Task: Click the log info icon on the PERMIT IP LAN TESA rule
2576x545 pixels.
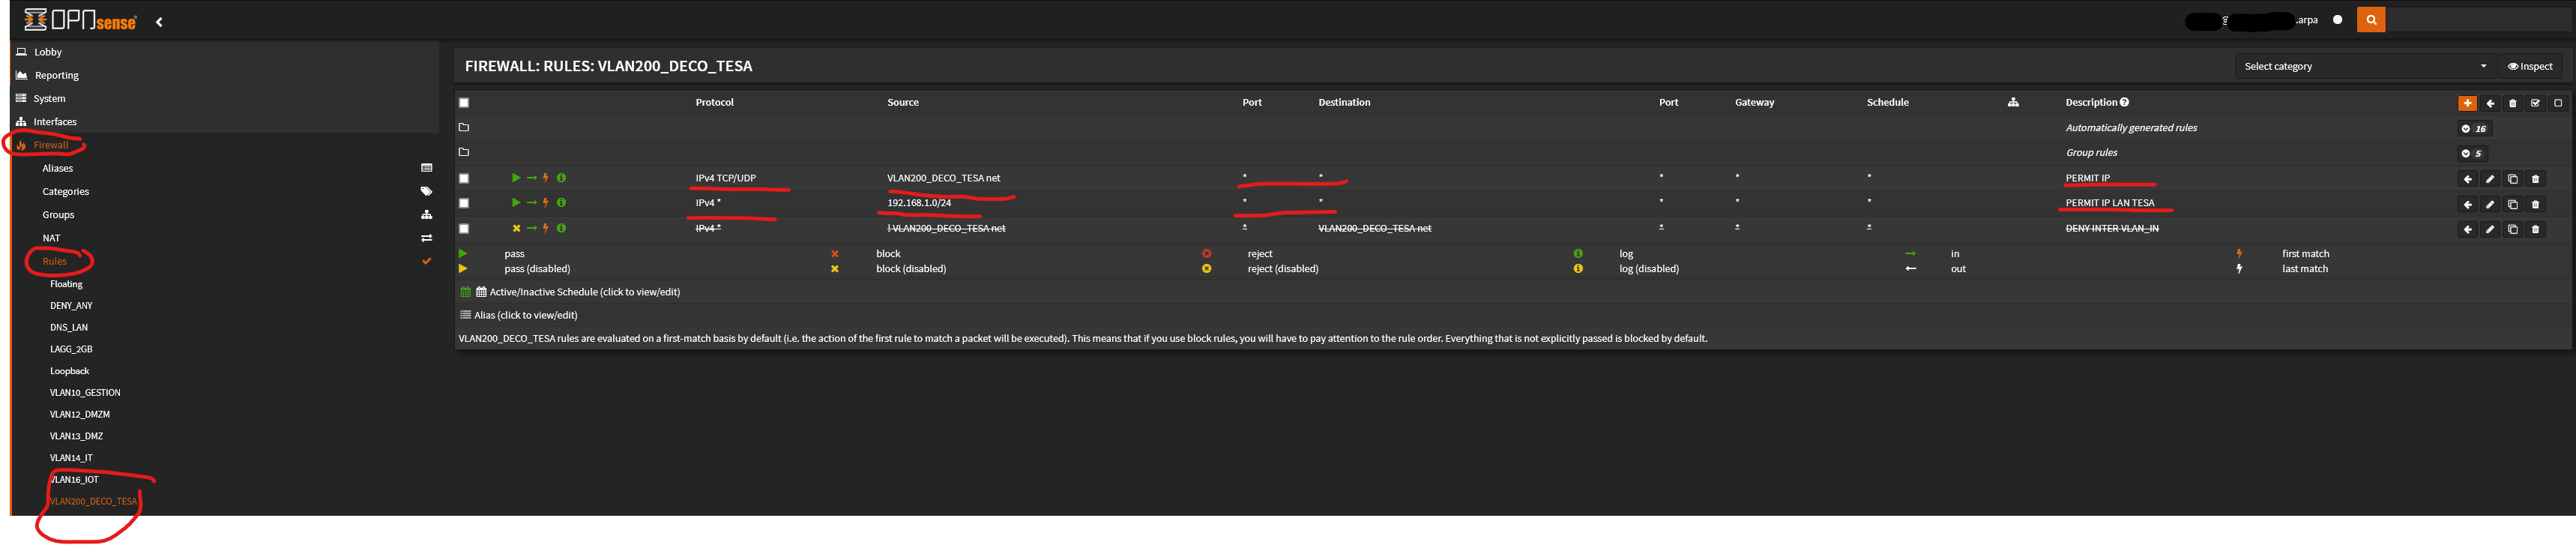Action: coord(561,203)
